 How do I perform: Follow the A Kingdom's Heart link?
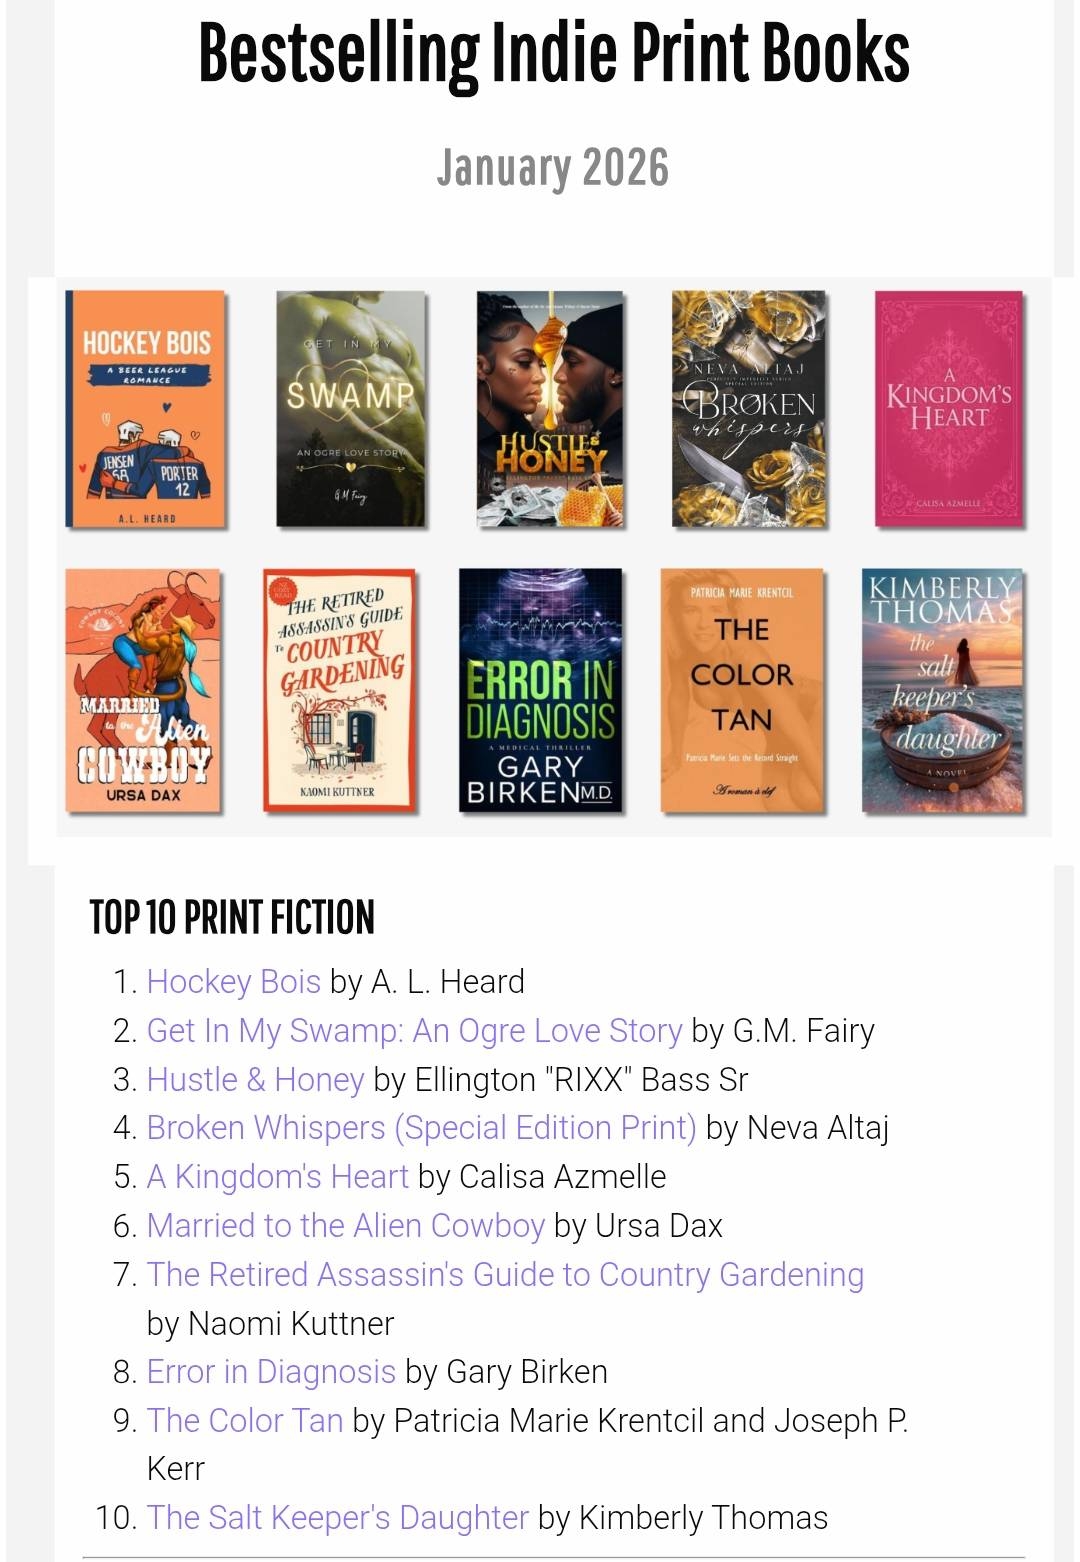(278, 1177)
